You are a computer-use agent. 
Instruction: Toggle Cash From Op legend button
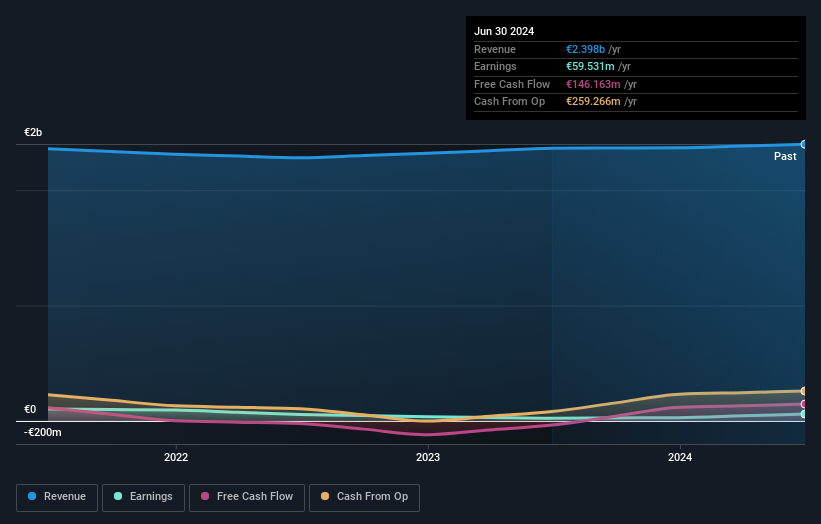pyautogui.click(x=365, y=497)
